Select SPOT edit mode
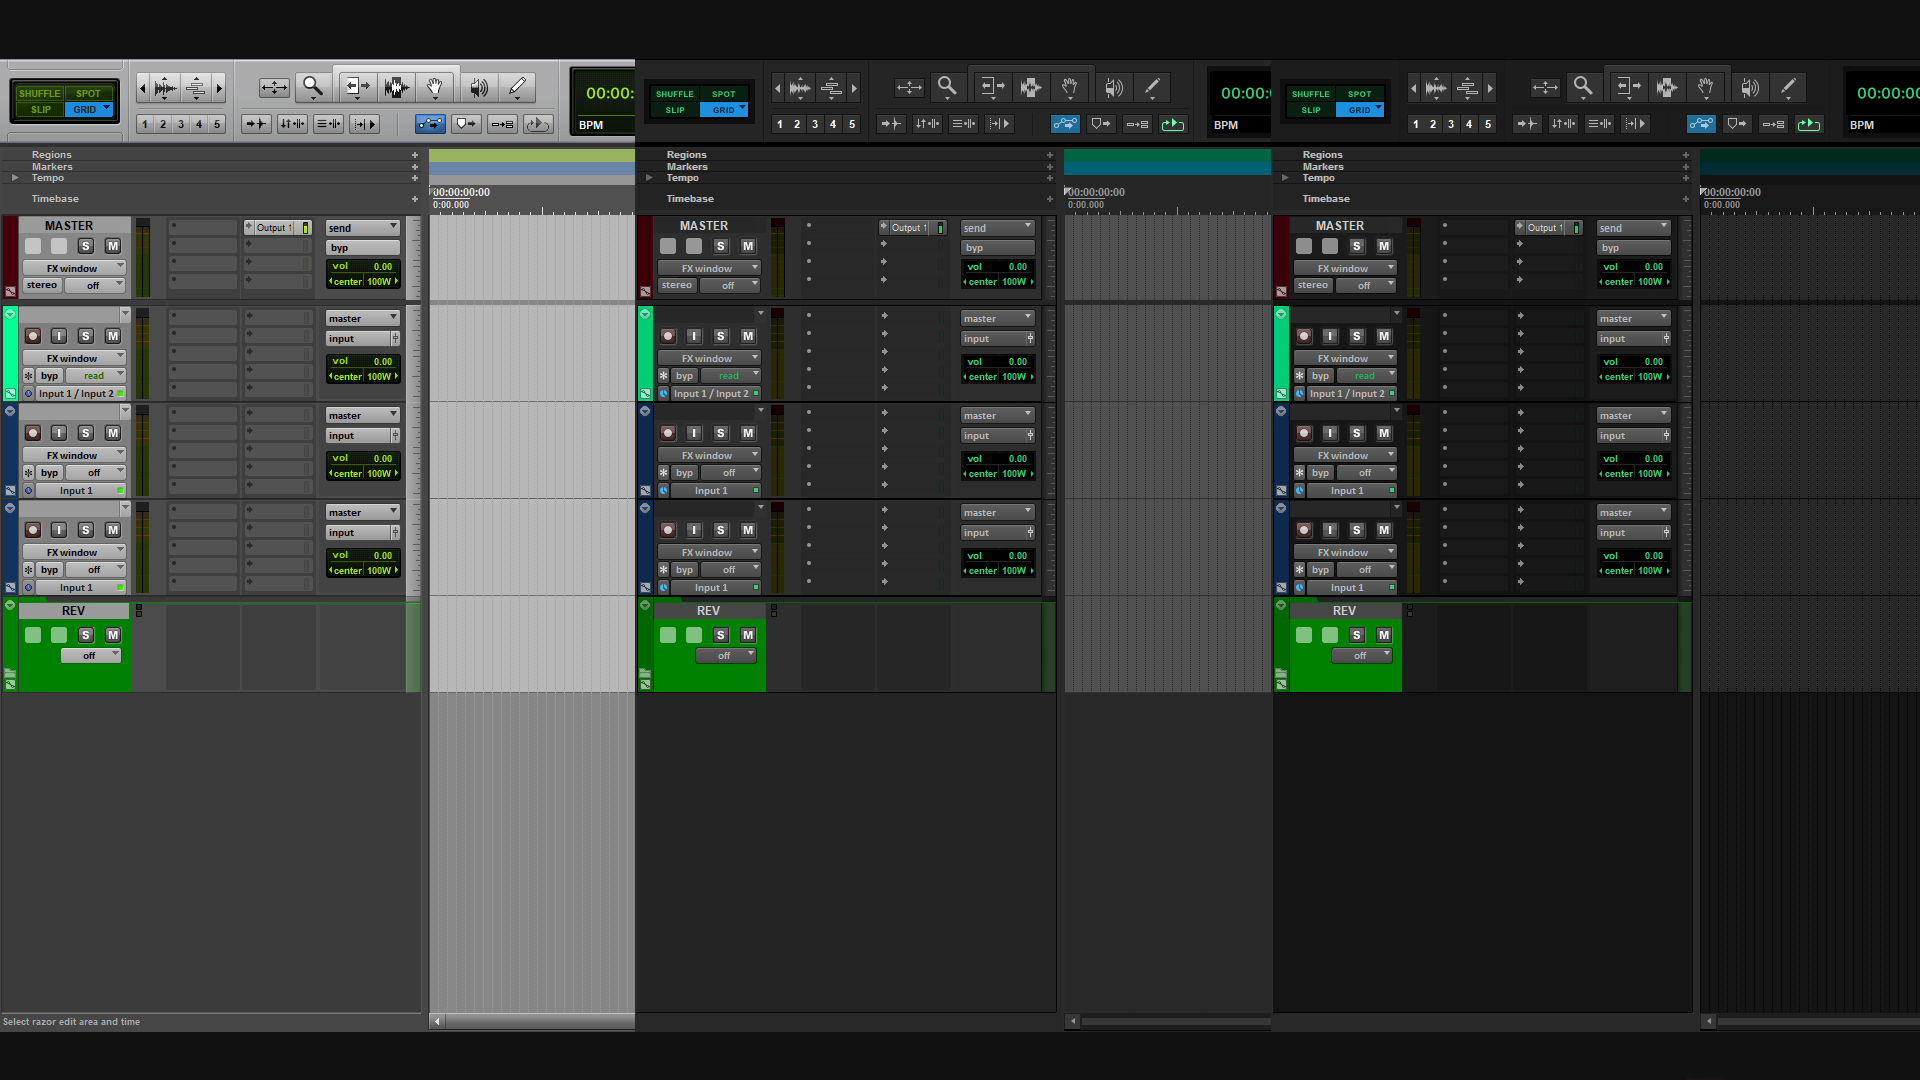 point(88,93)
